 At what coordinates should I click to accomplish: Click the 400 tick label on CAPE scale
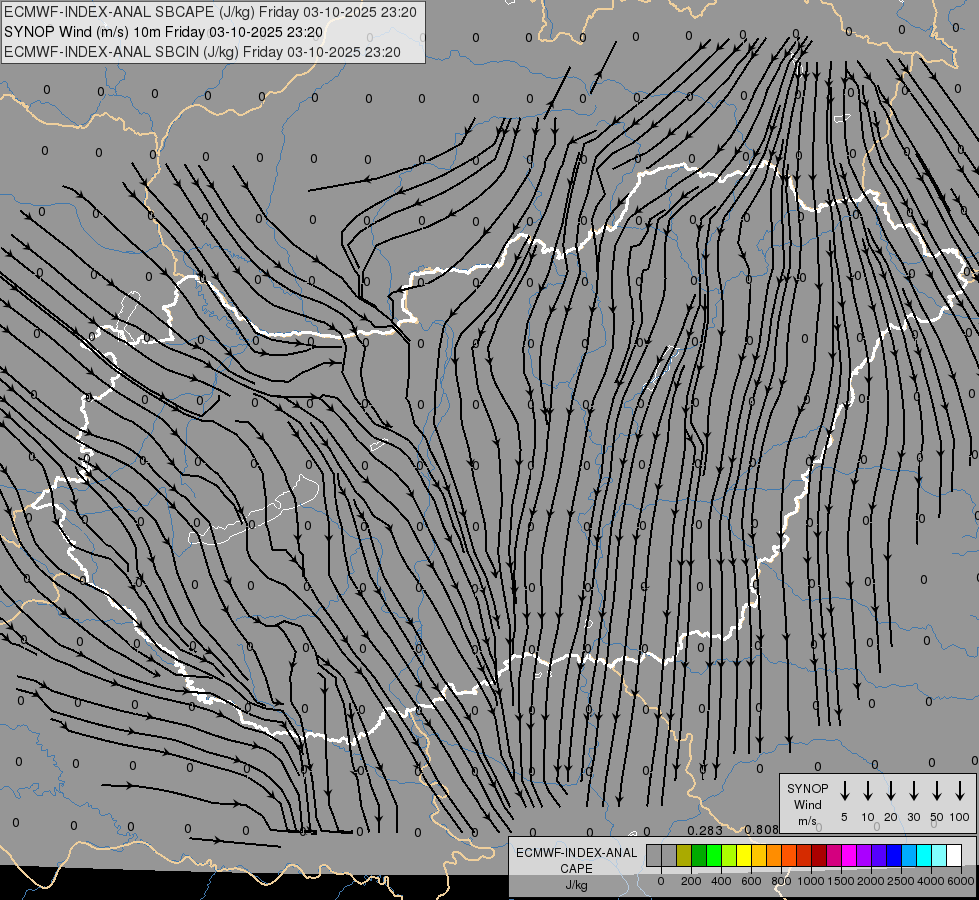pos(721,881)
